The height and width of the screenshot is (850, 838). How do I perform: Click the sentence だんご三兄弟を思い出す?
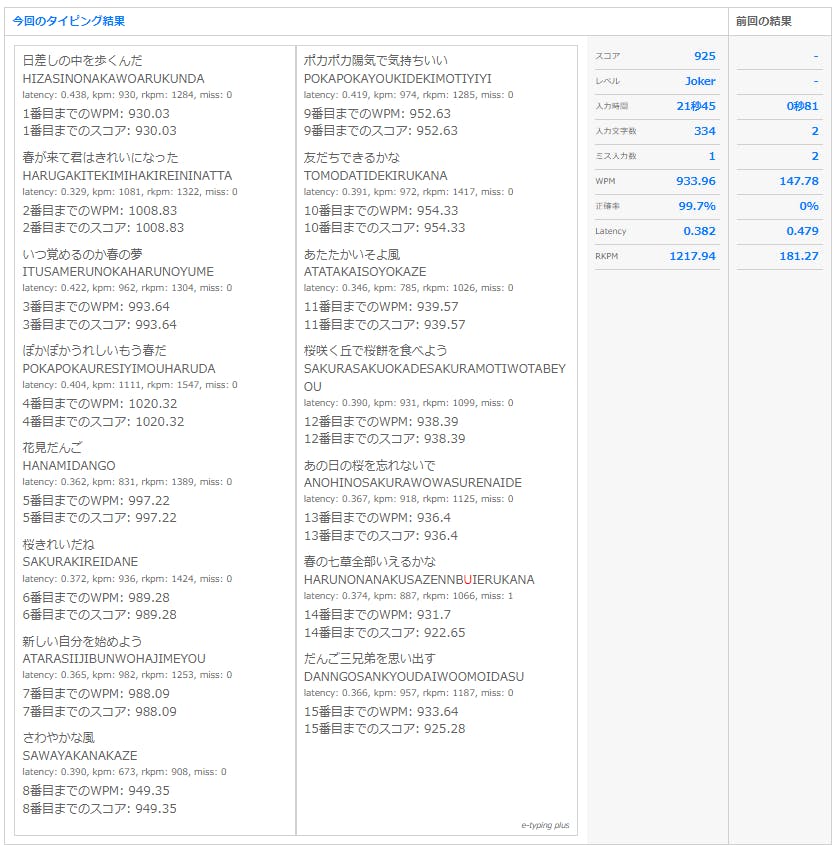point(370,658)
